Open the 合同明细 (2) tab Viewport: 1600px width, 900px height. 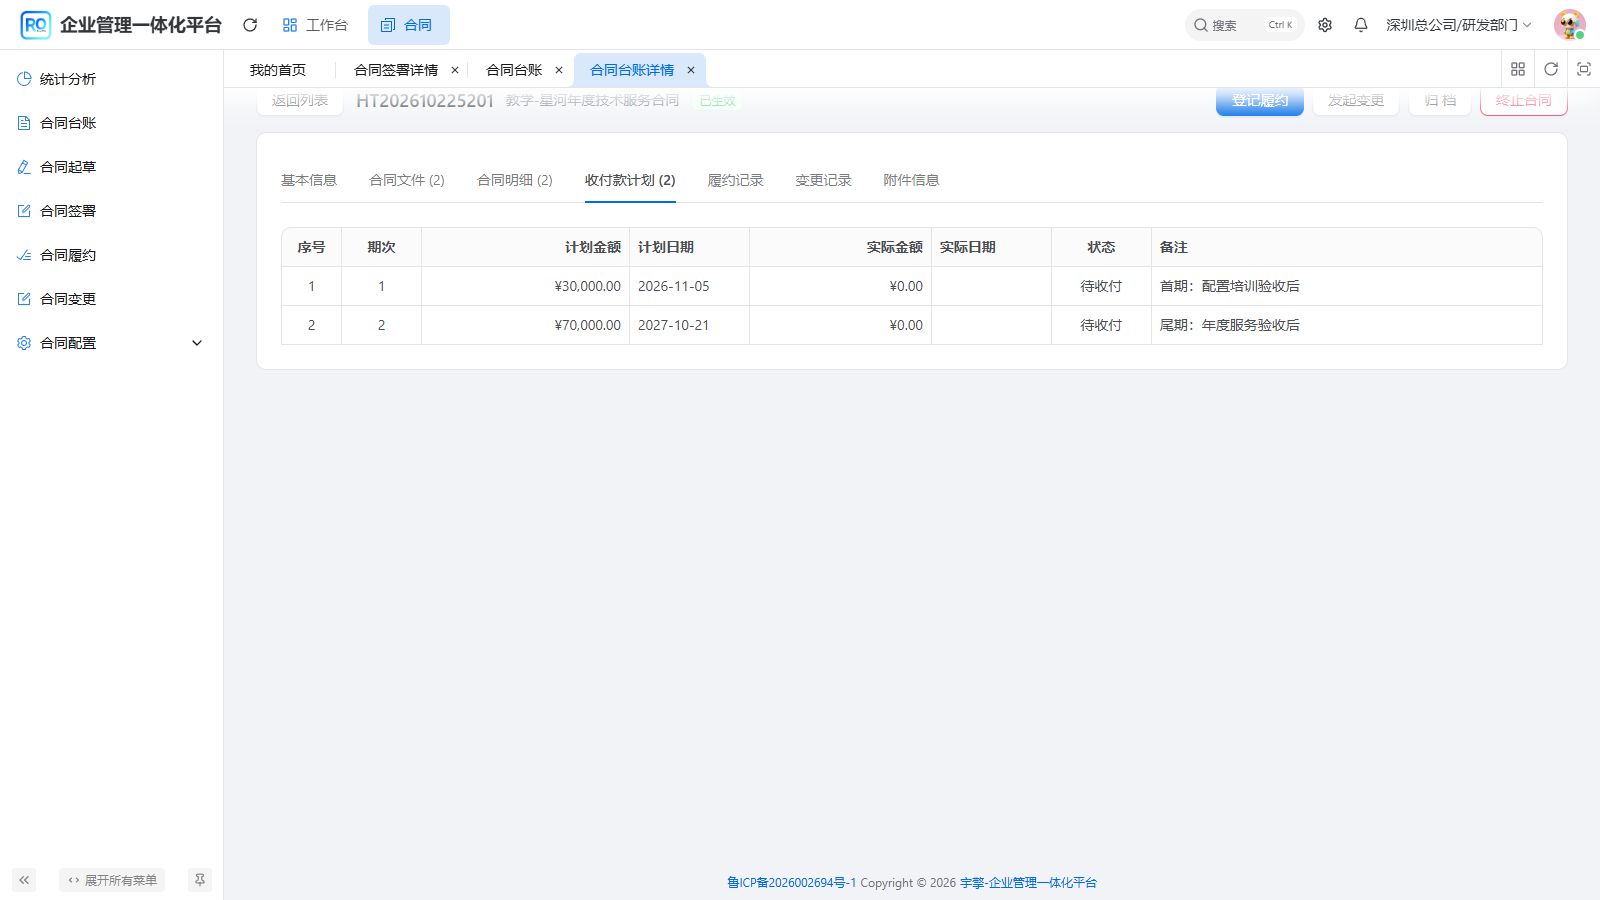click(x=515, y=180)
